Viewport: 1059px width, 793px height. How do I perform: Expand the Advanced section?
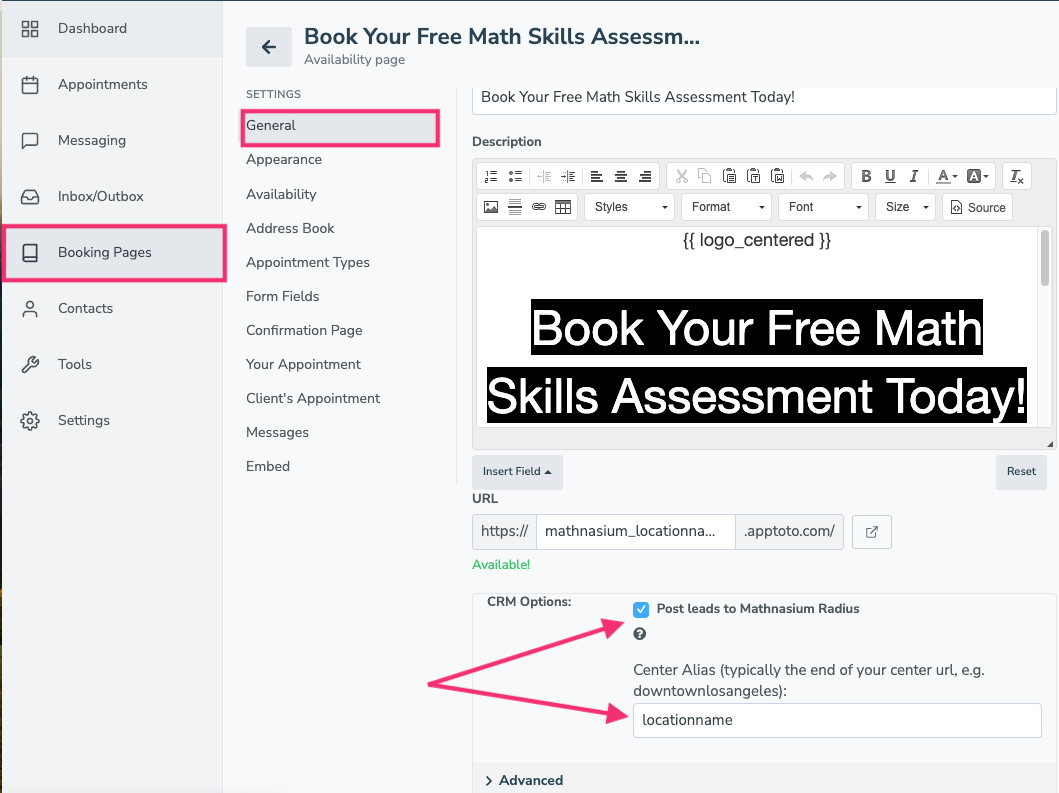pyautogui.click(x=524, y=780)
